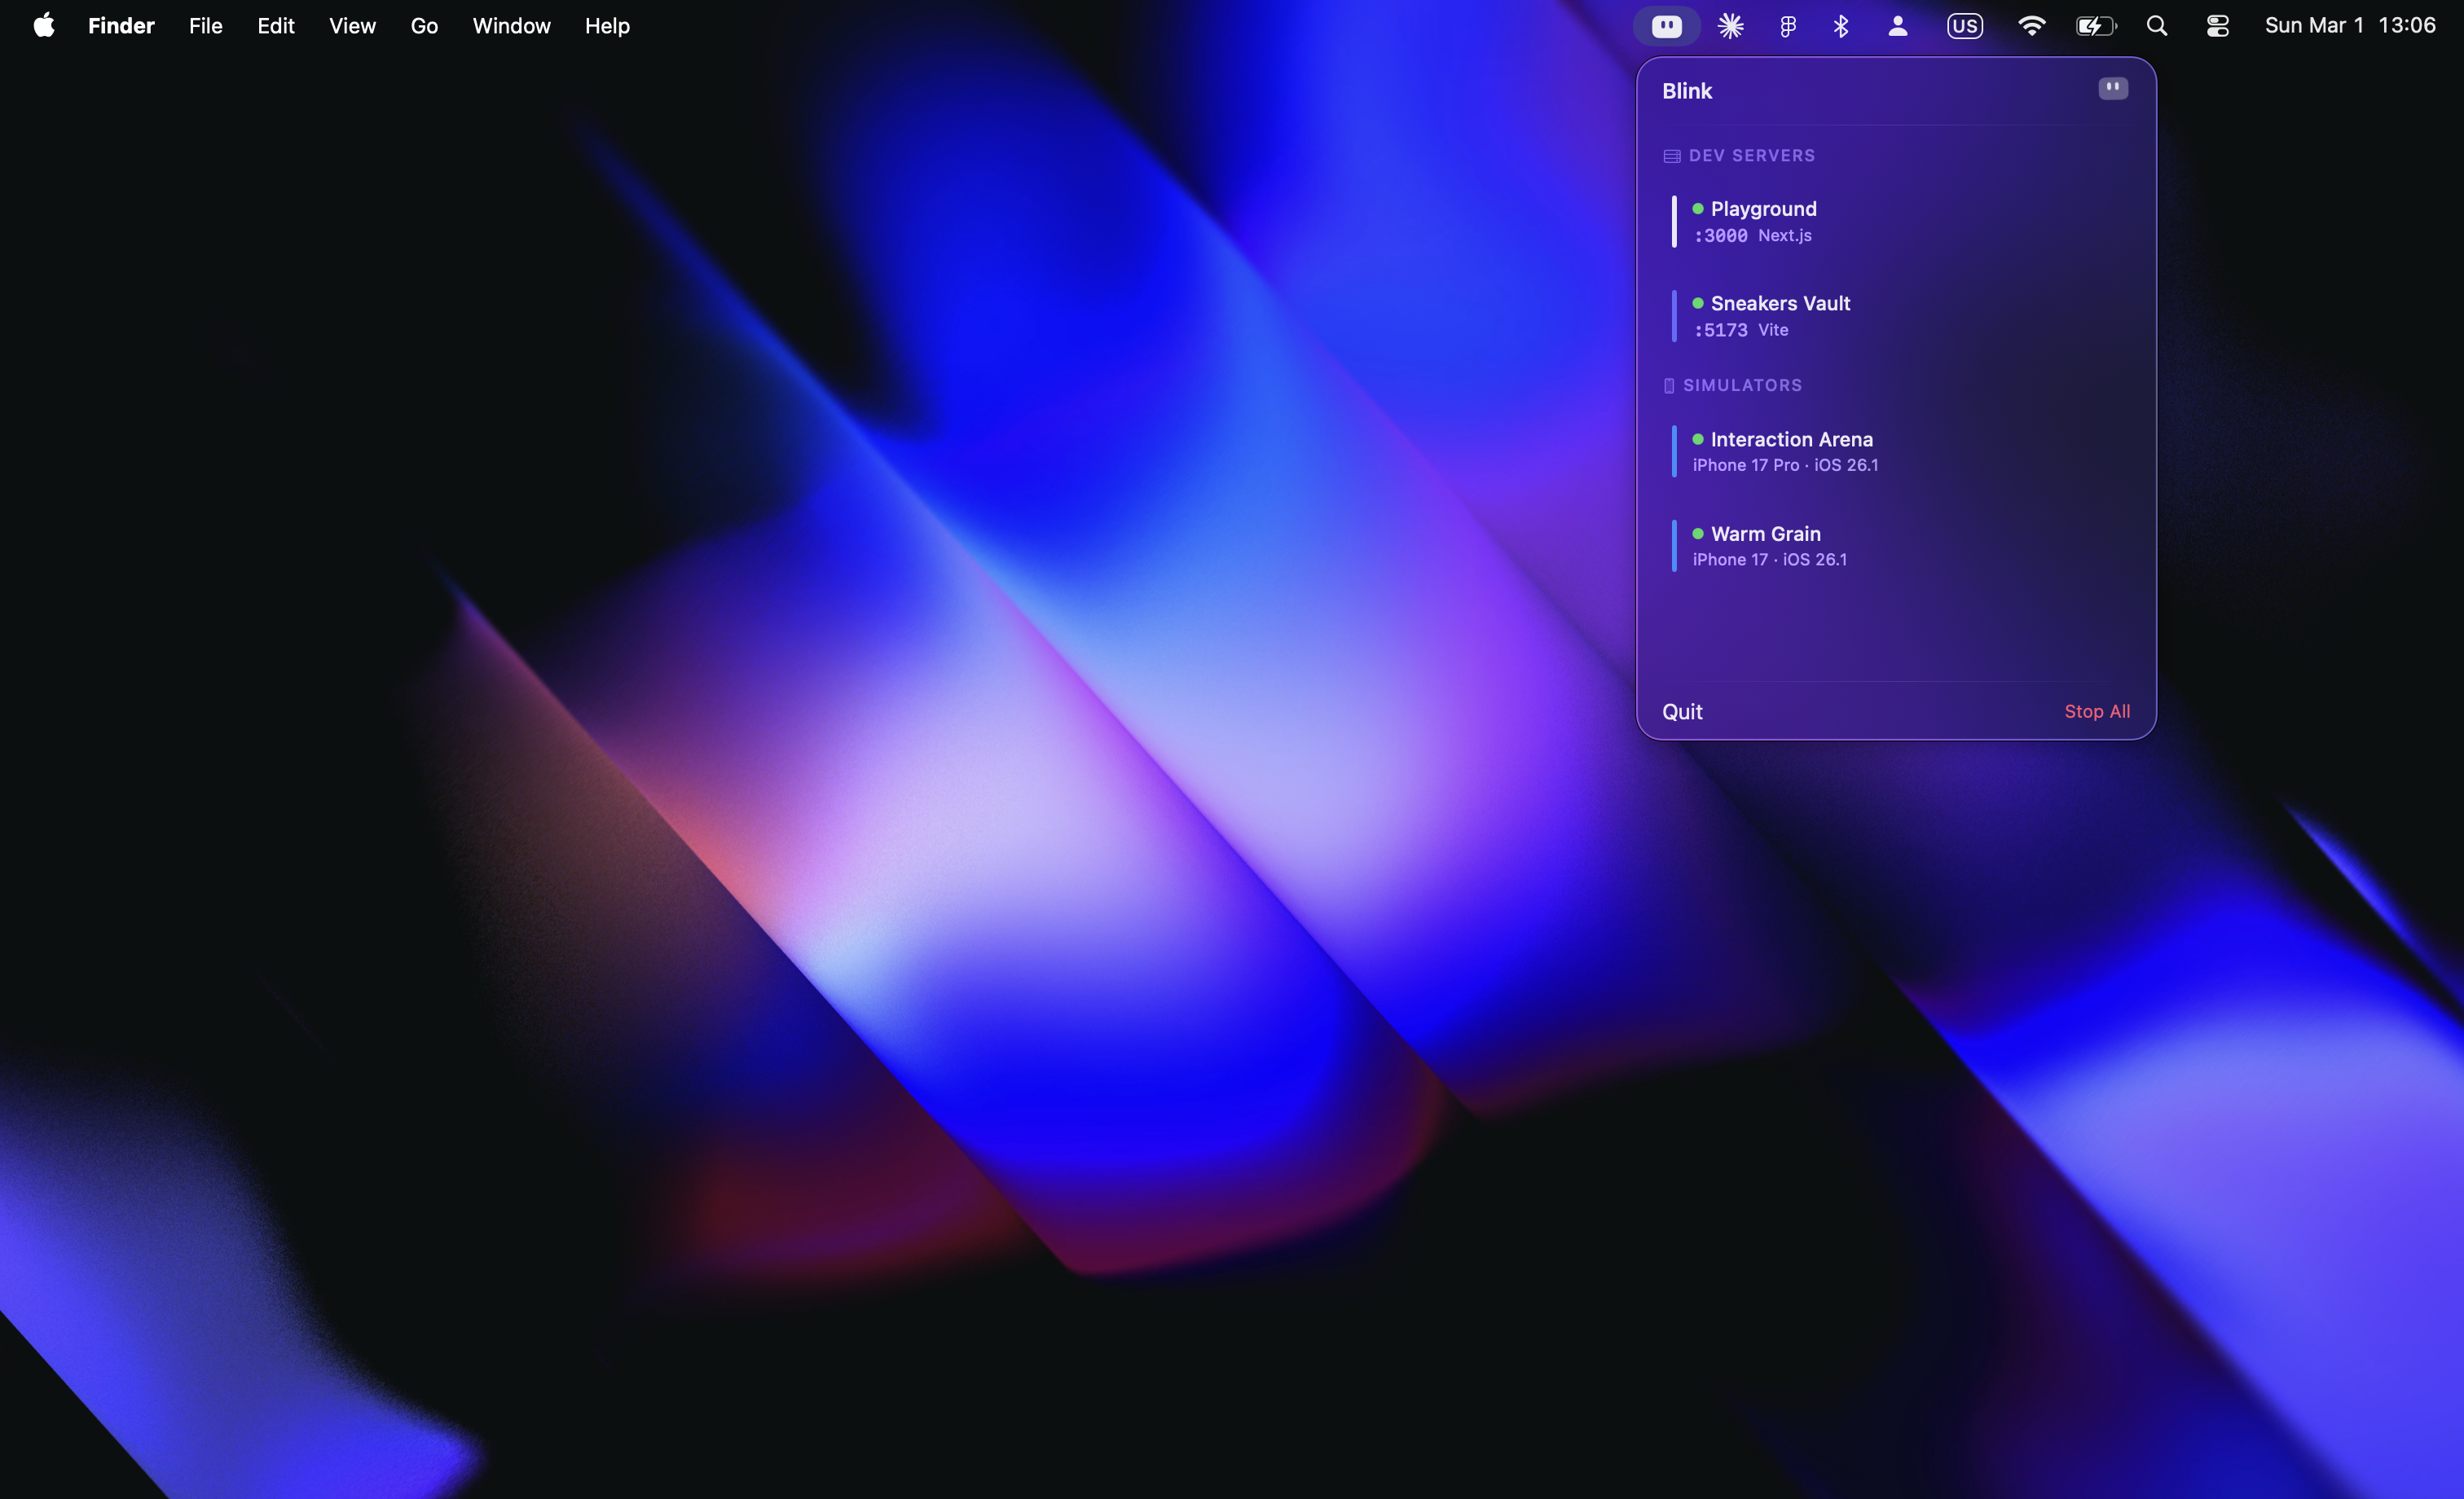Image resolution: width=2464 pixels, height=1499 pixels.
Task: Click the battery status icon
Action: pos(2095,26)
